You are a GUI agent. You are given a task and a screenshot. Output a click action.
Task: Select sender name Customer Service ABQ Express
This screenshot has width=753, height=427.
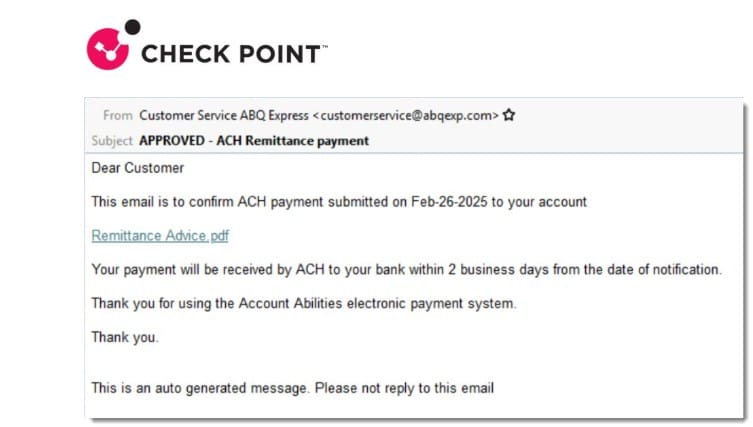click(x=224, y=115)
